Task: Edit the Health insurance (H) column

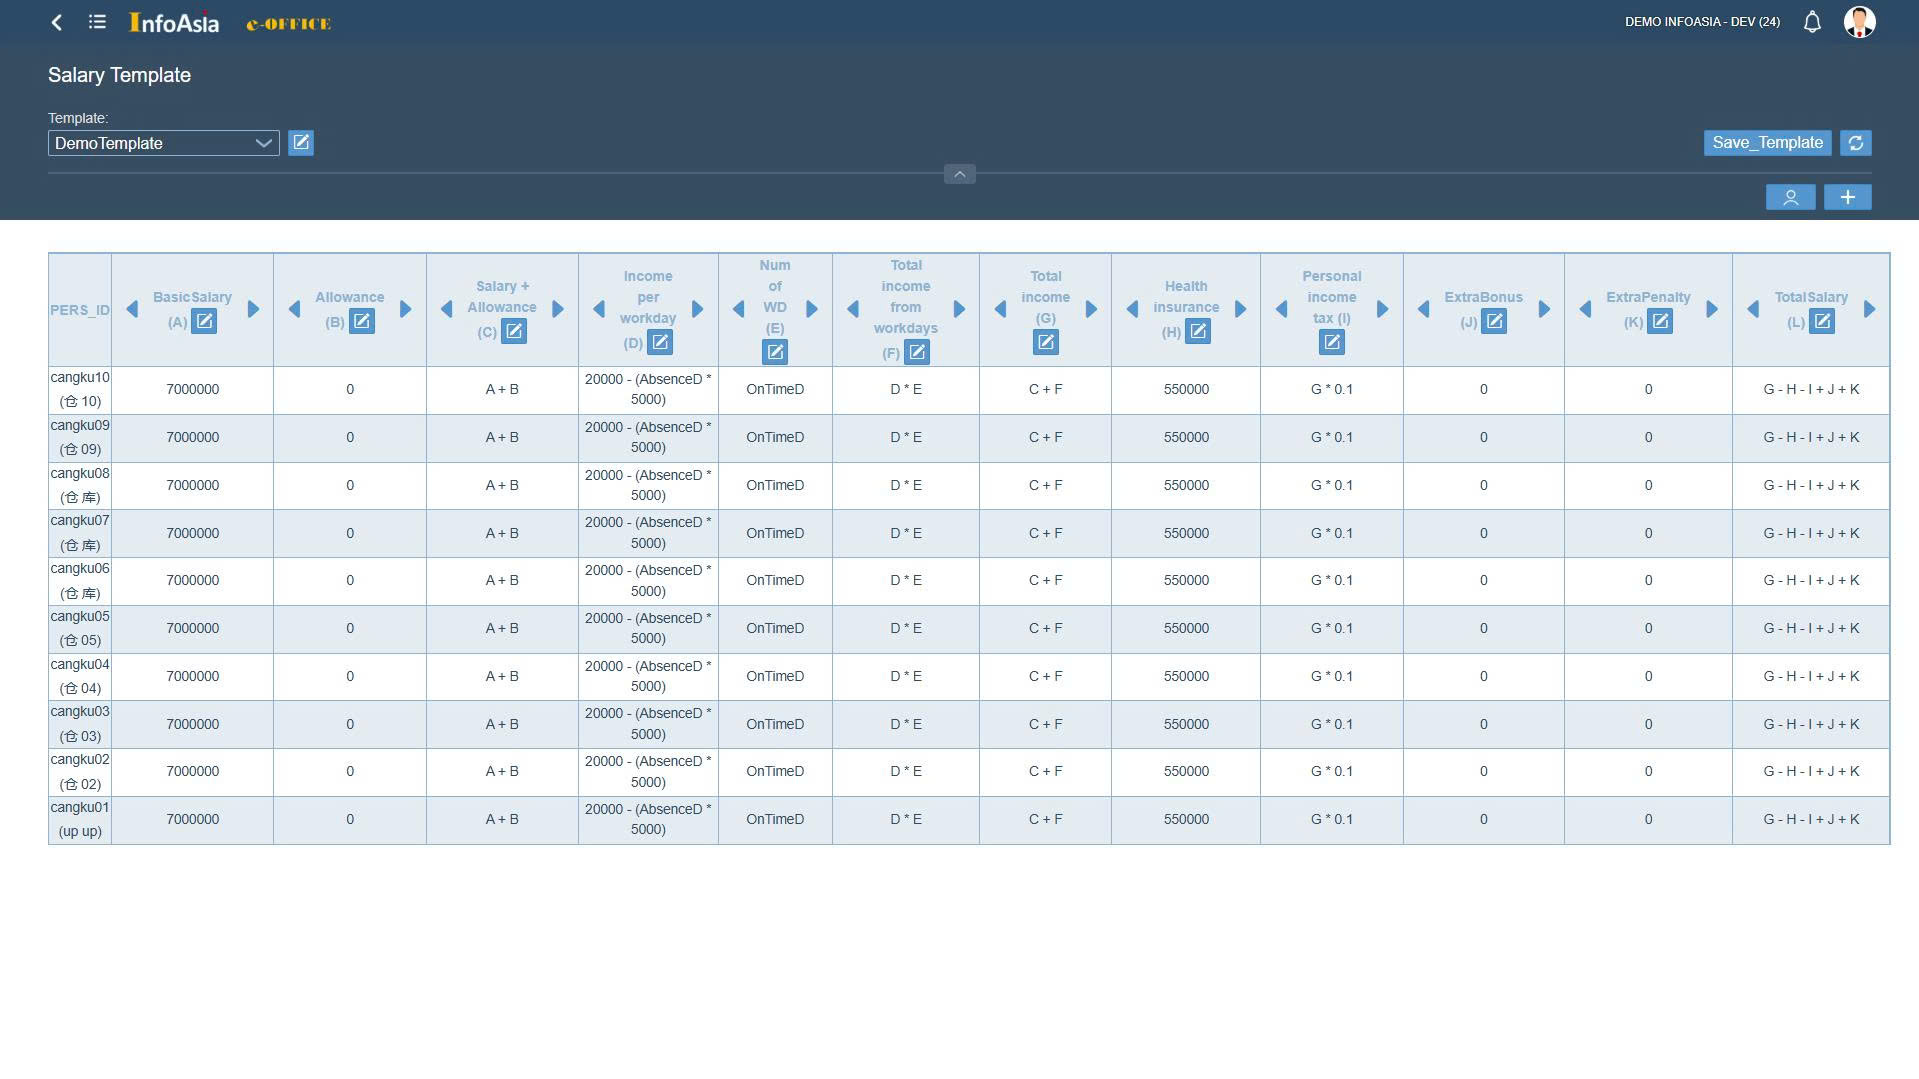Action: (x=1197, y=332)
